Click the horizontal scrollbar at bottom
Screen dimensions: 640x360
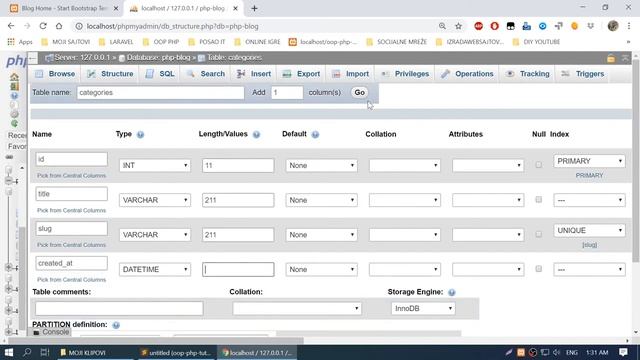pos(156,340)
